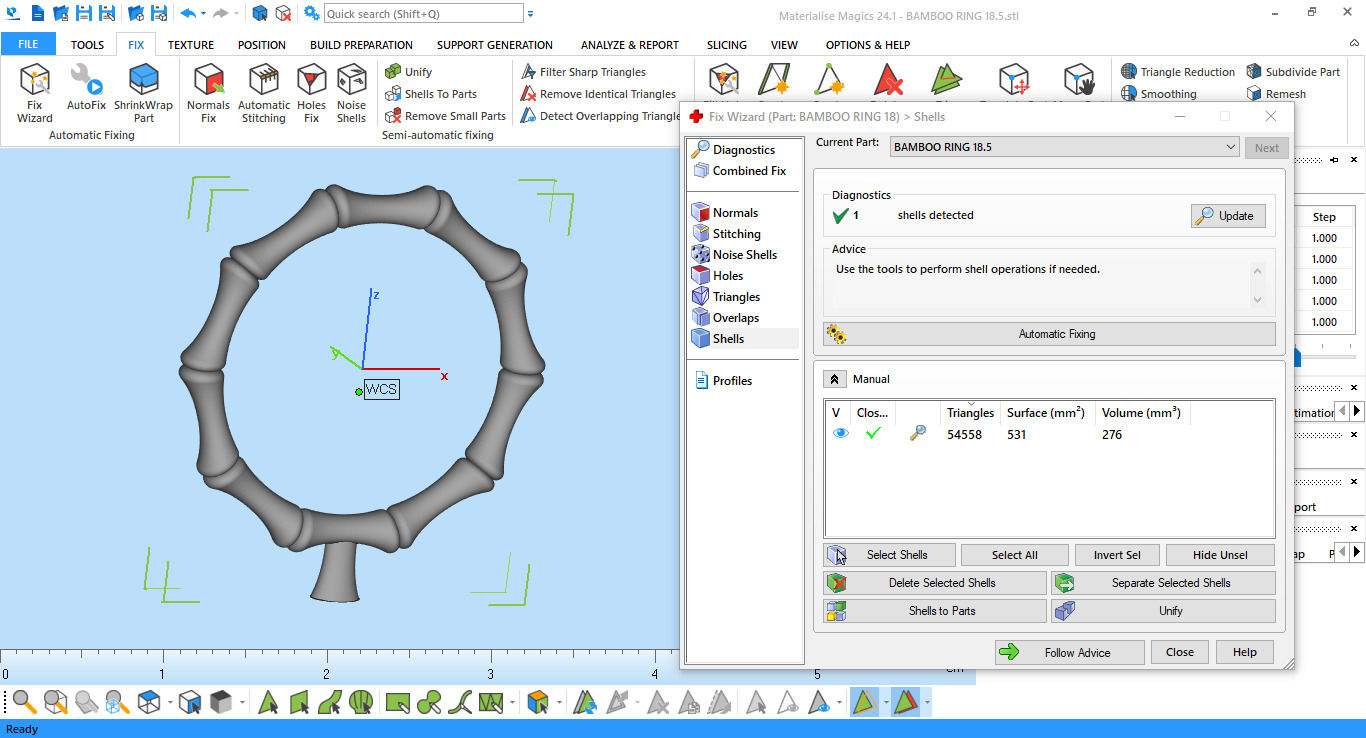Screen dimensions: 1366x738
Task: Click the settings gears icon beside Quick search
Action: [x=312, y=13]
